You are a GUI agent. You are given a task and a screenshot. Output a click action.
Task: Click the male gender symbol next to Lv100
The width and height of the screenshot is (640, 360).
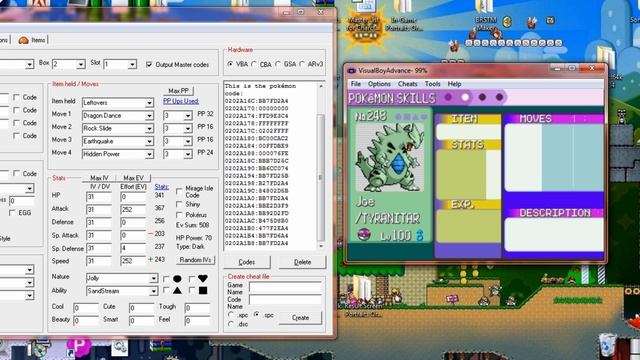[420, 235]
